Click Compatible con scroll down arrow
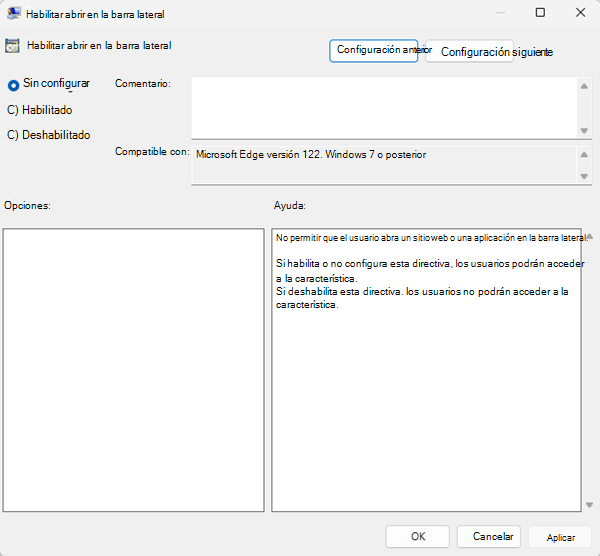Viewport: 600px width, 556px height. point(584,176)
